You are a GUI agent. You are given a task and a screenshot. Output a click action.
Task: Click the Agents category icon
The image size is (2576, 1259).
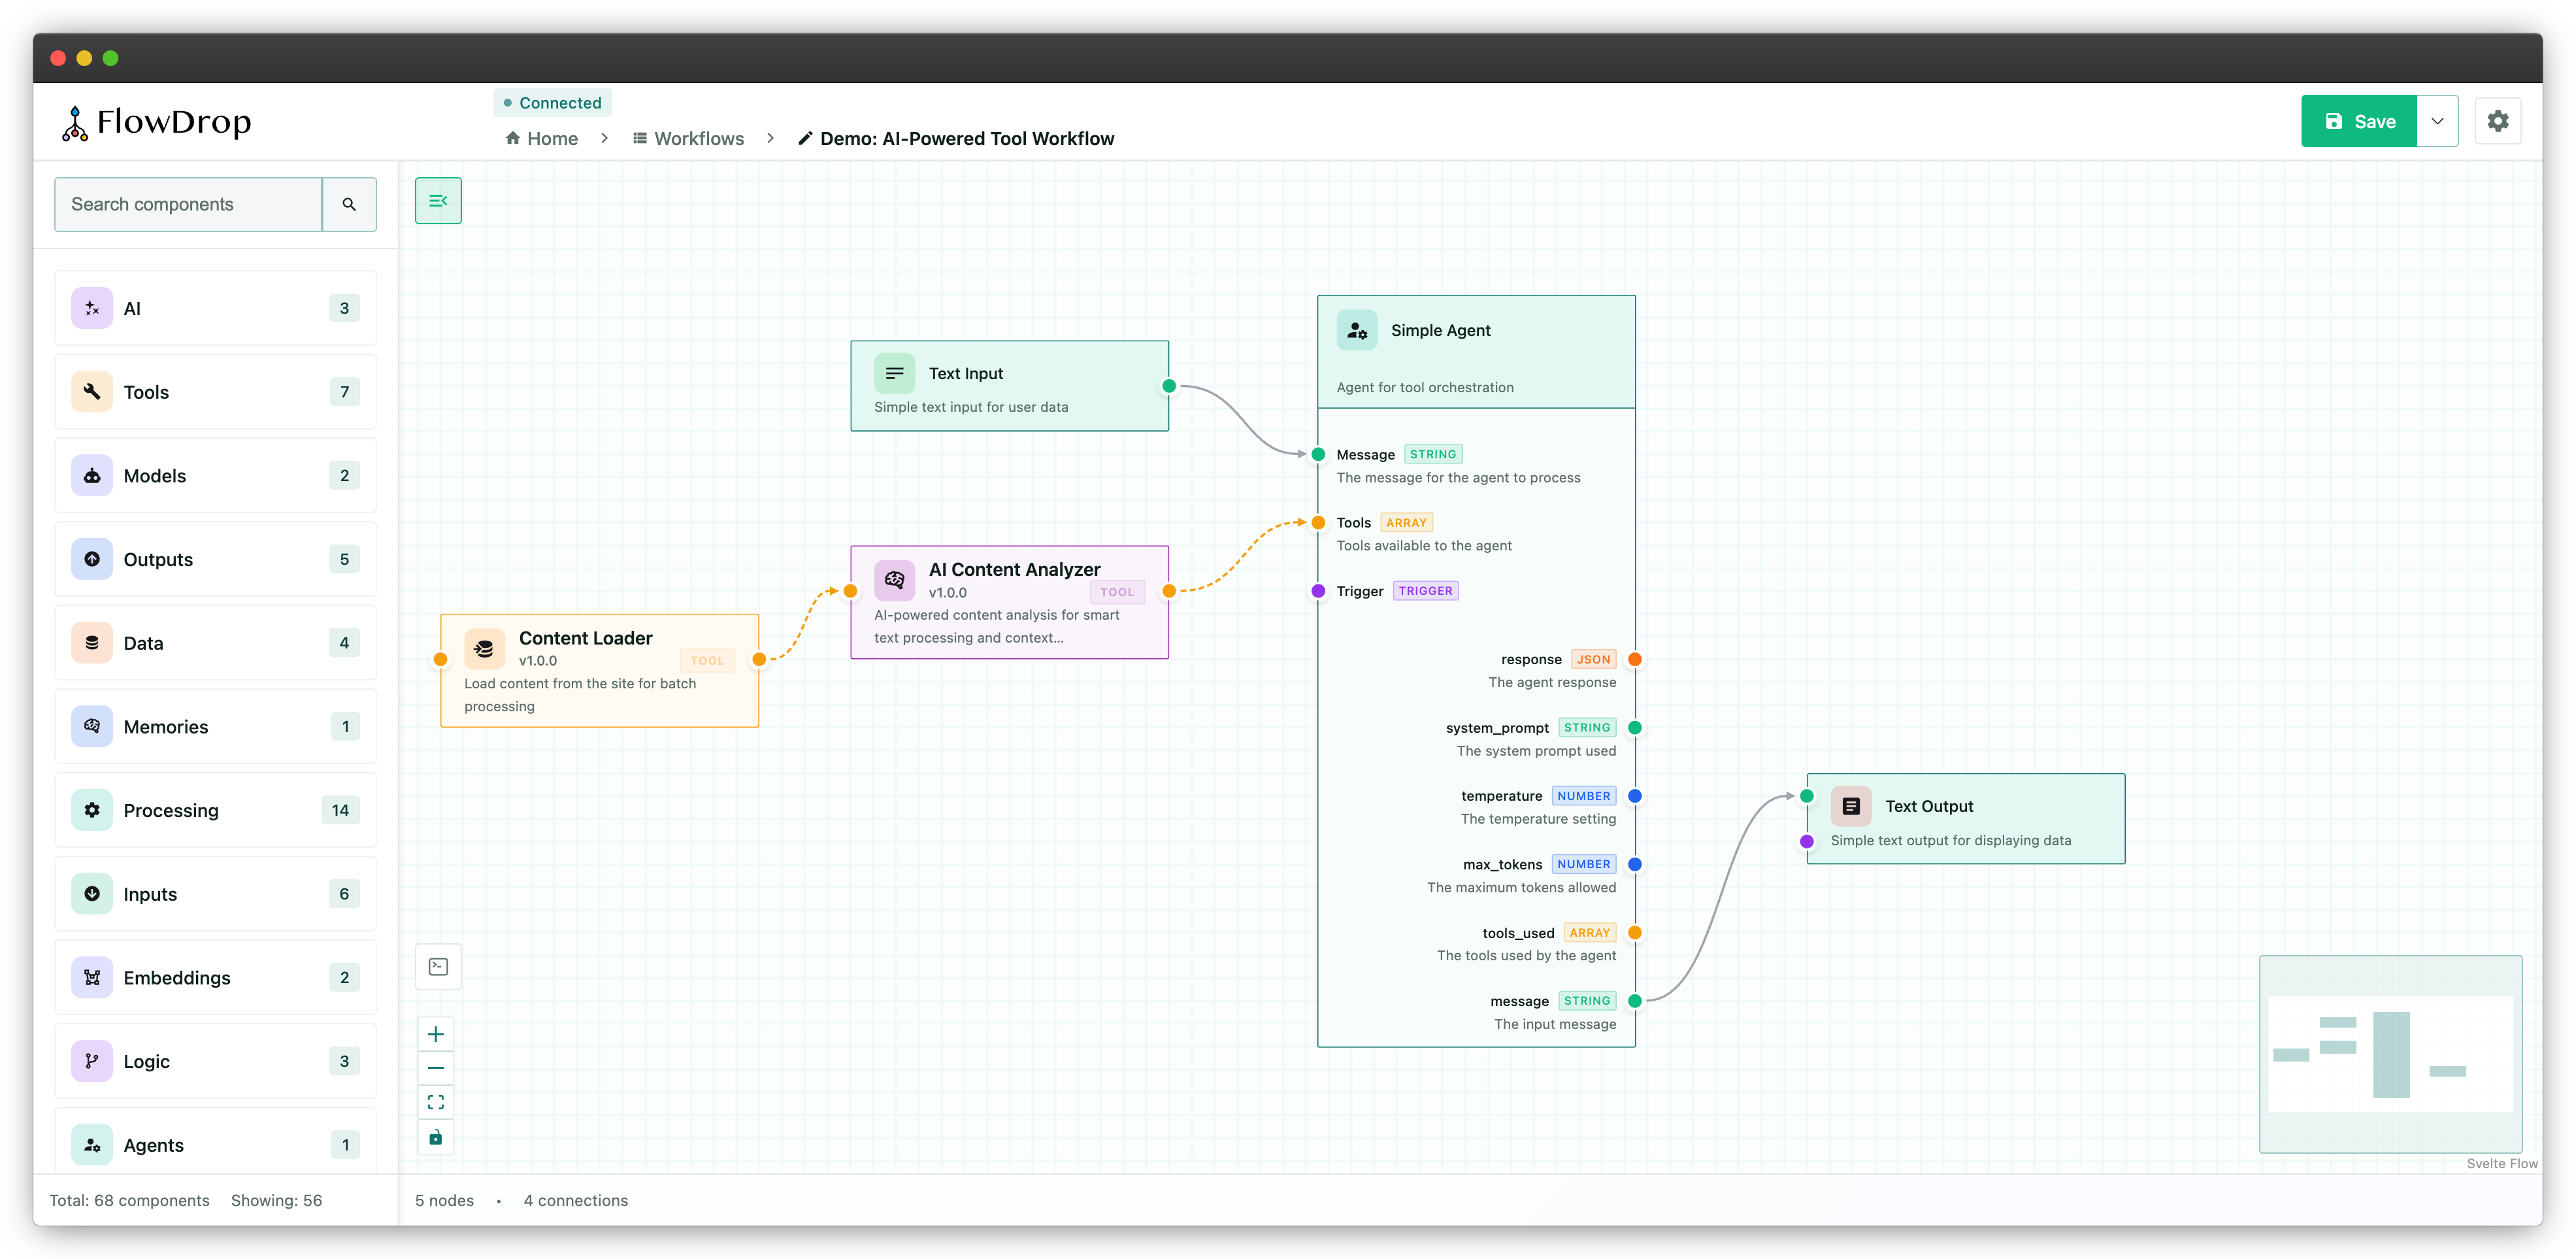[x=92, y=1145]
